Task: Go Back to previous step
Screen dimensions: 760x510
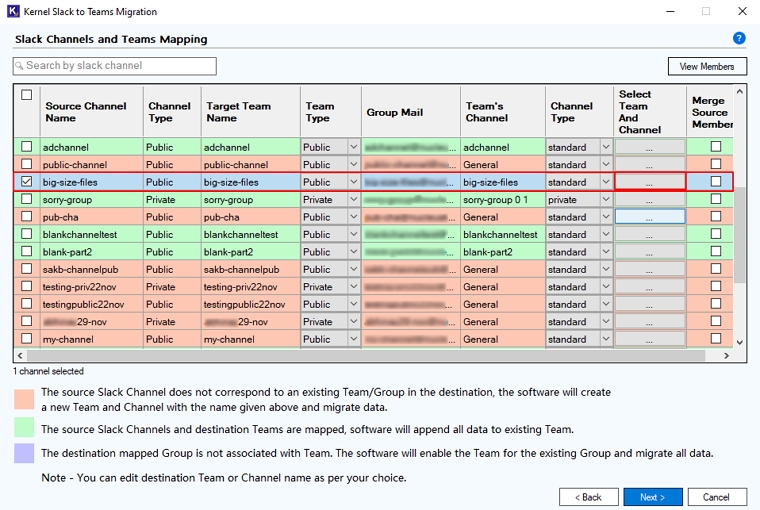Action: [x=588, y=497]
